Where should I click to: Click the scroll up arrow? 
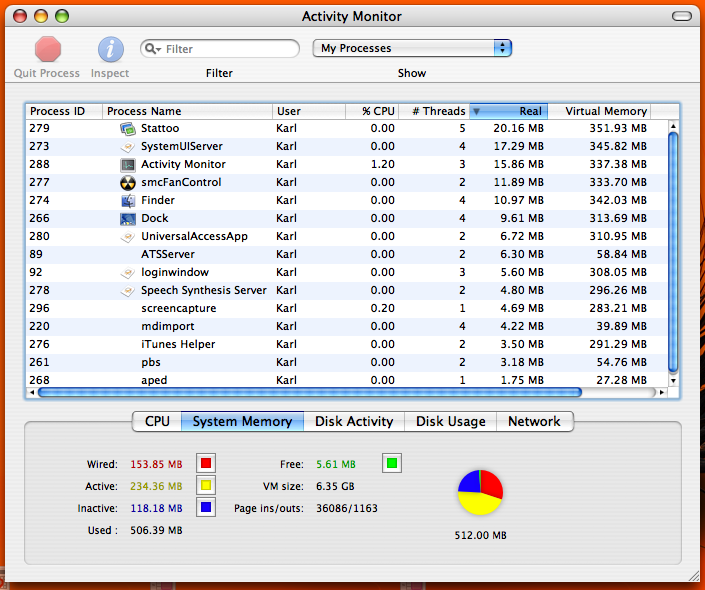(x=673, y=126)
